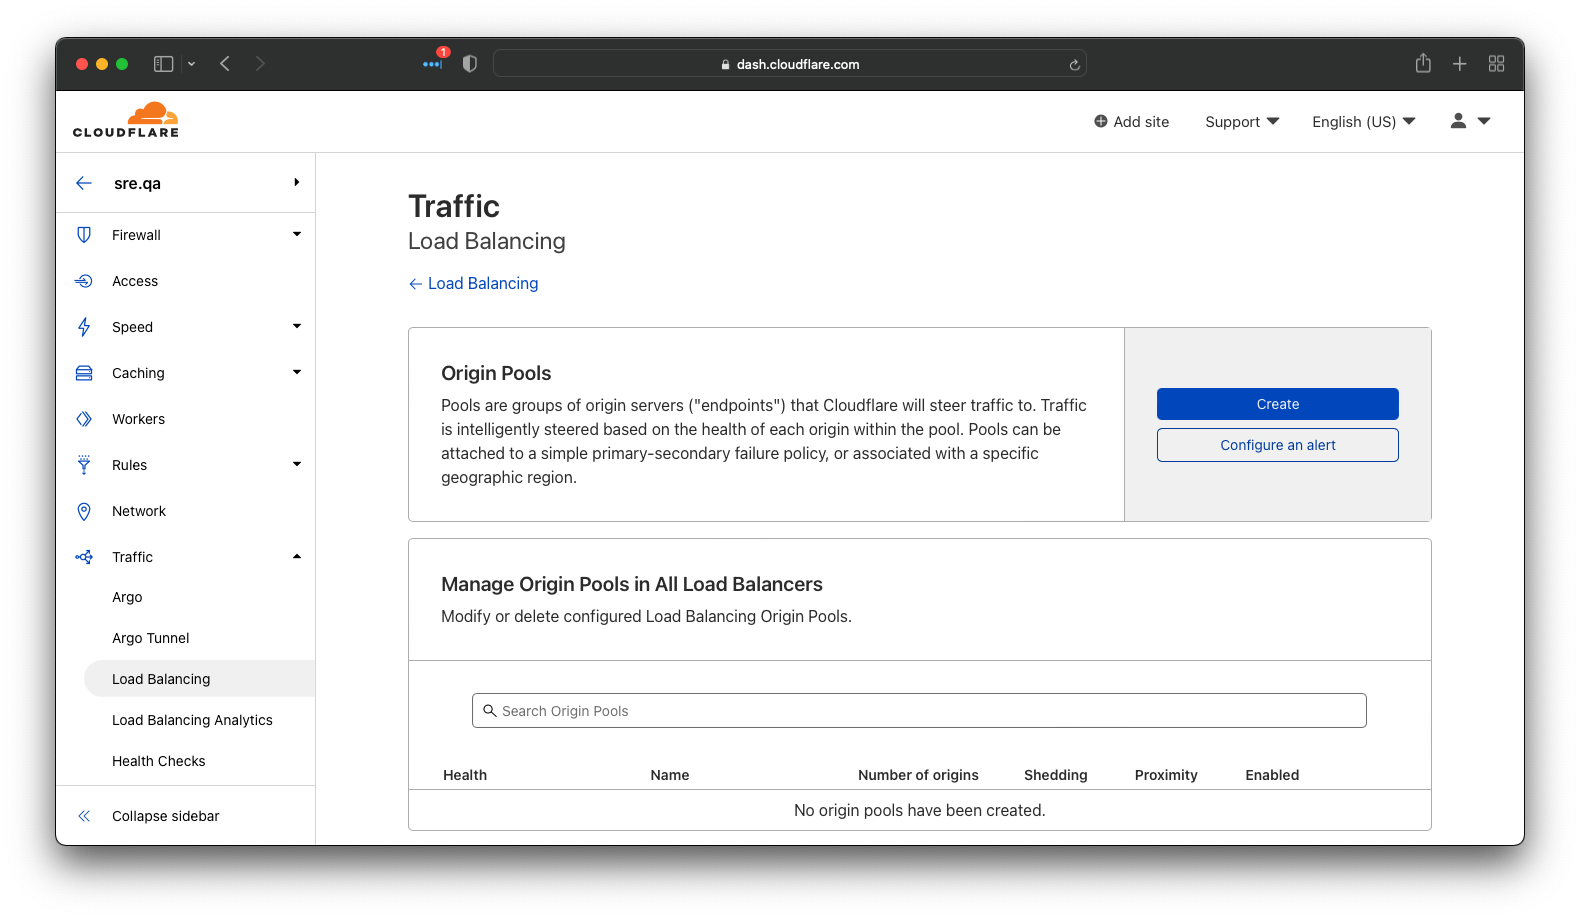Click the Create button
Viewport: 1580px width, 919px height.
tap(1278, 404)
